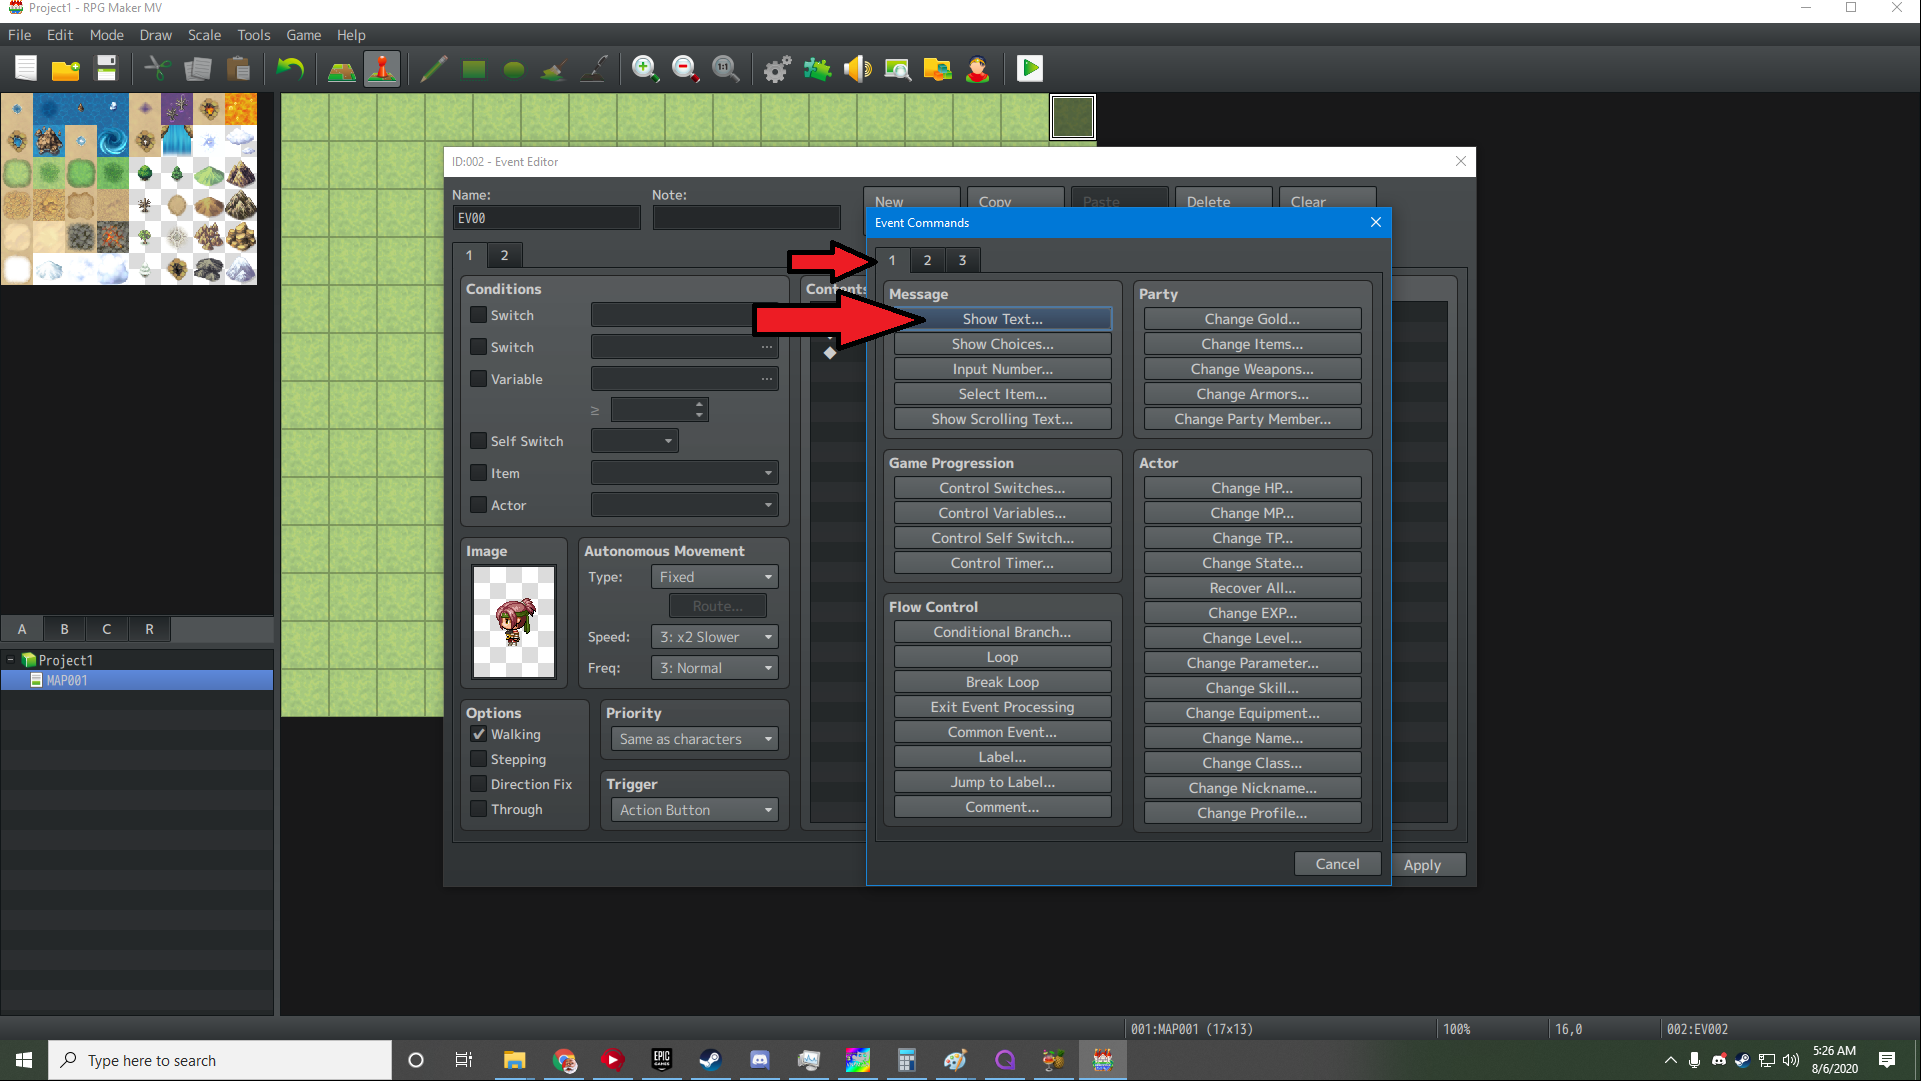Click the Zoom In magnifier icon
The width and height of the screenshot is (1921, 1081).
coord(645,69)
